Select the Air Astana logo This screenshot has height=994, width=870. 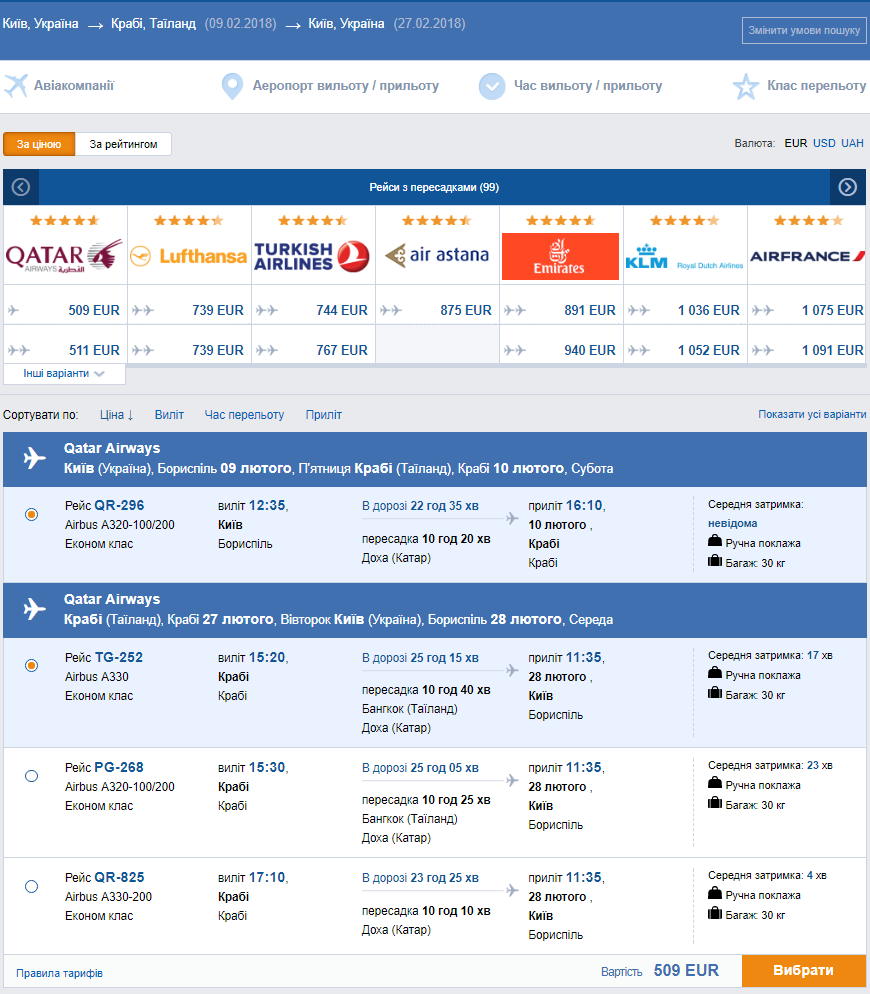click(x=437, y=255)
